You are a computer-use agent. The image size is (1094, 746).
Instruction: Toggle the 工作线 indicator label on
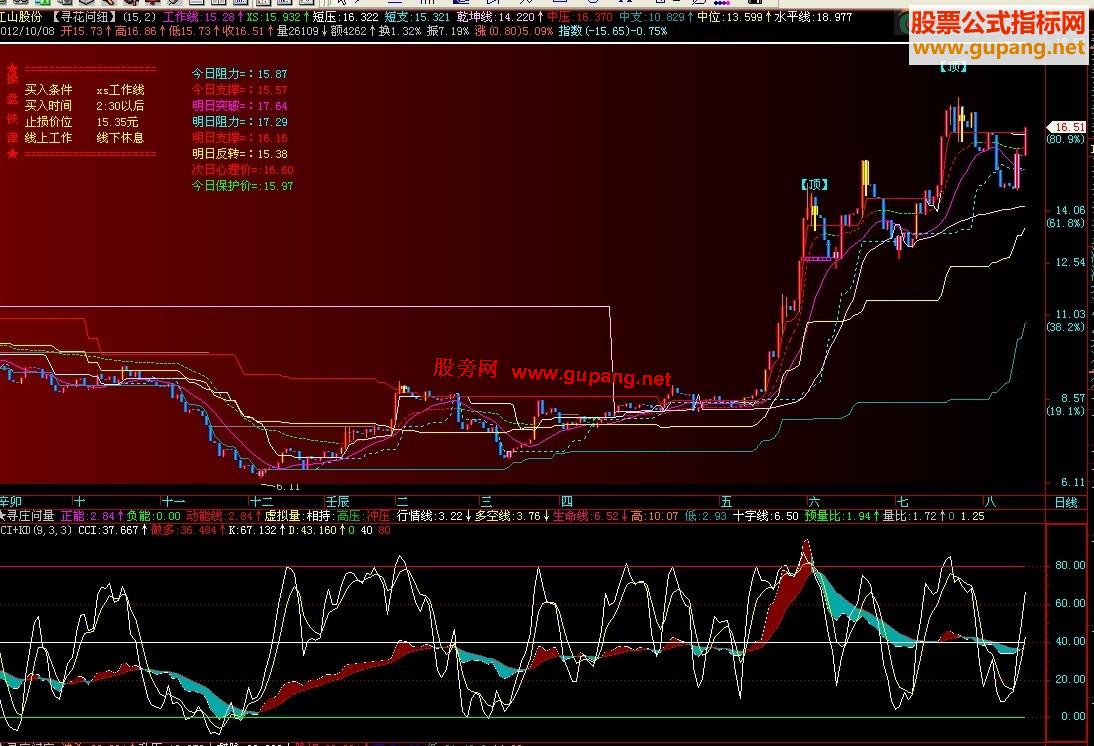181,17
